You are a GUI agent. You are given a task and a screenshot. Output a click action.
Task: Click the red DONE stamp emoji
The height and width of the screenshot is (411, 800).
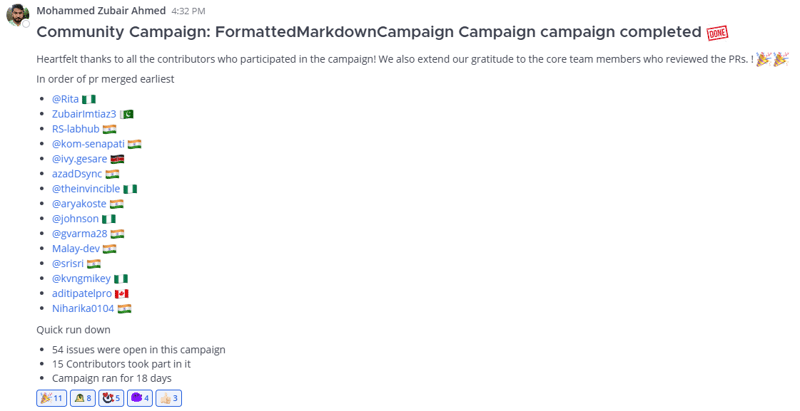(717, 33)
